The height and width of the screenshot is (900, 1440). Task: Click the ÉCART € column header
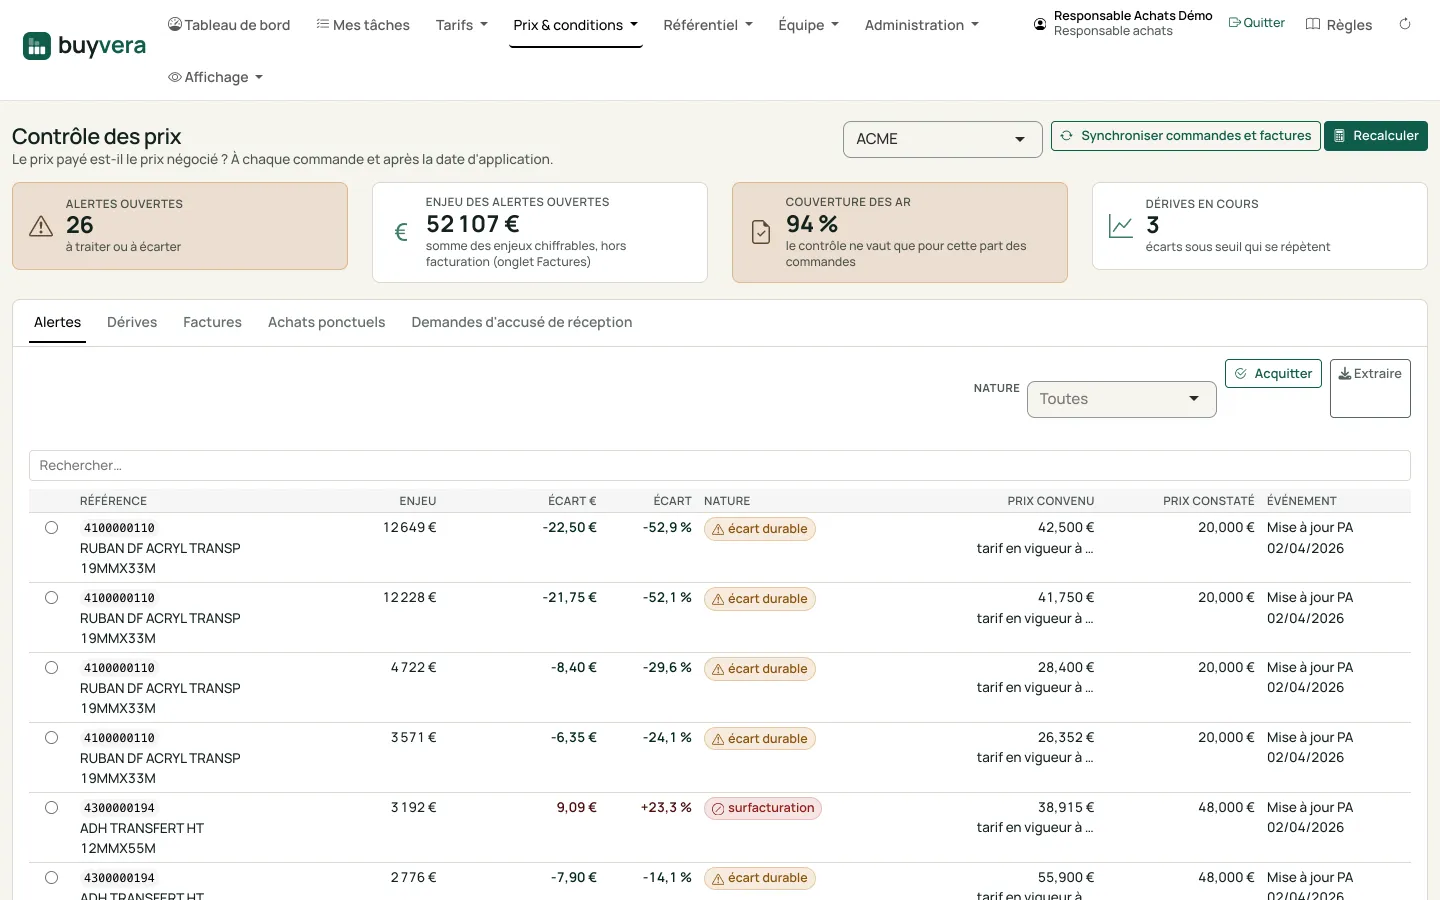click(x=572, y=501)
